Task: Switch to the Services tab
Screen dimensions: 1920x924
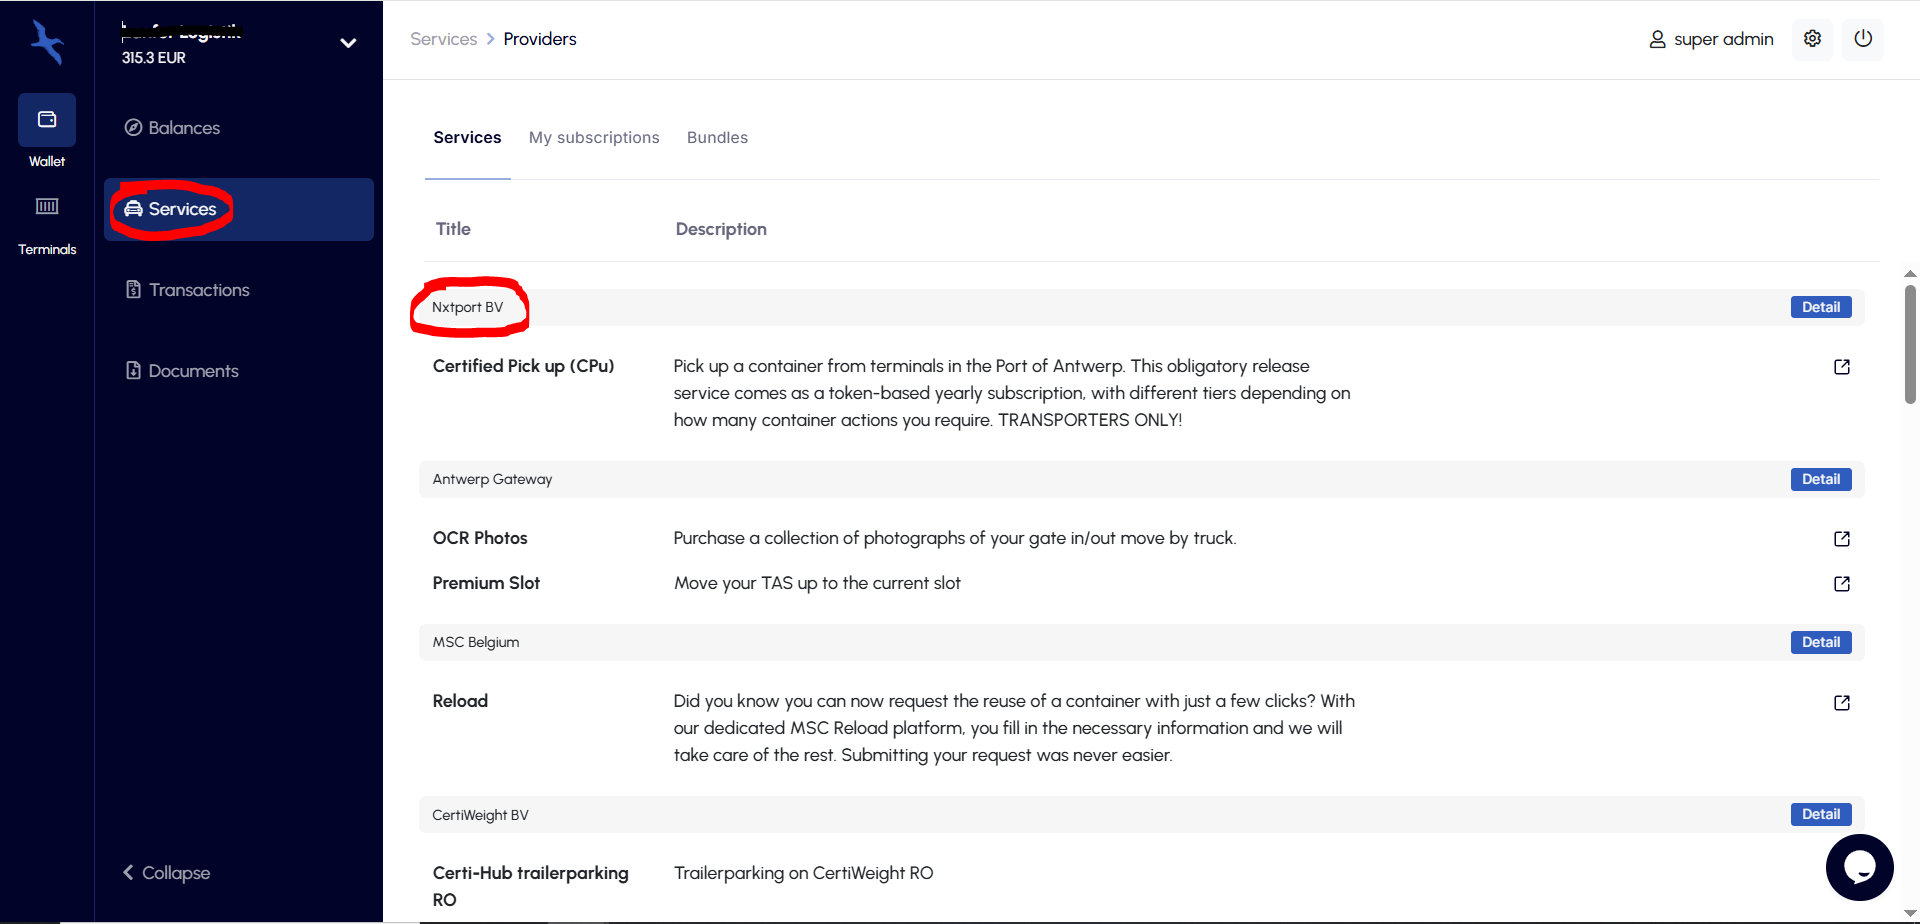Action: [467, 138]
